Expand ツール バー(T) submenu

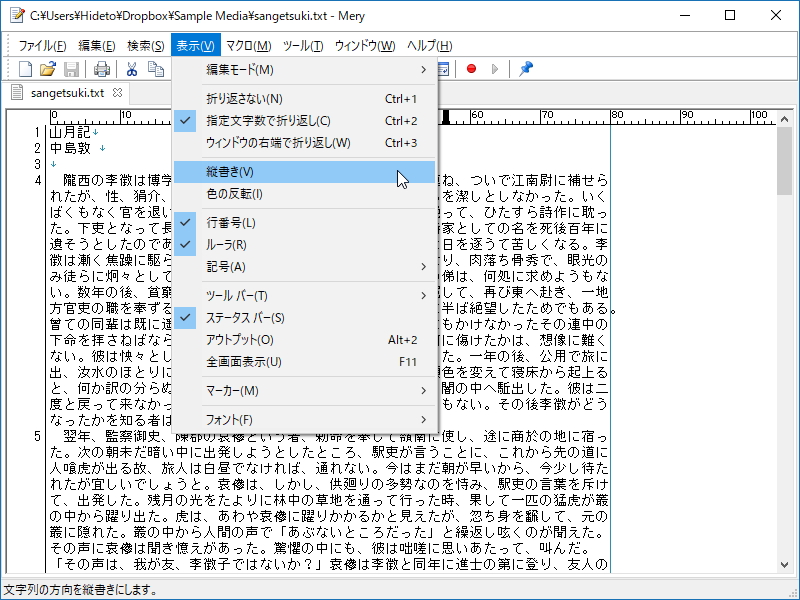tap(305, 295)
